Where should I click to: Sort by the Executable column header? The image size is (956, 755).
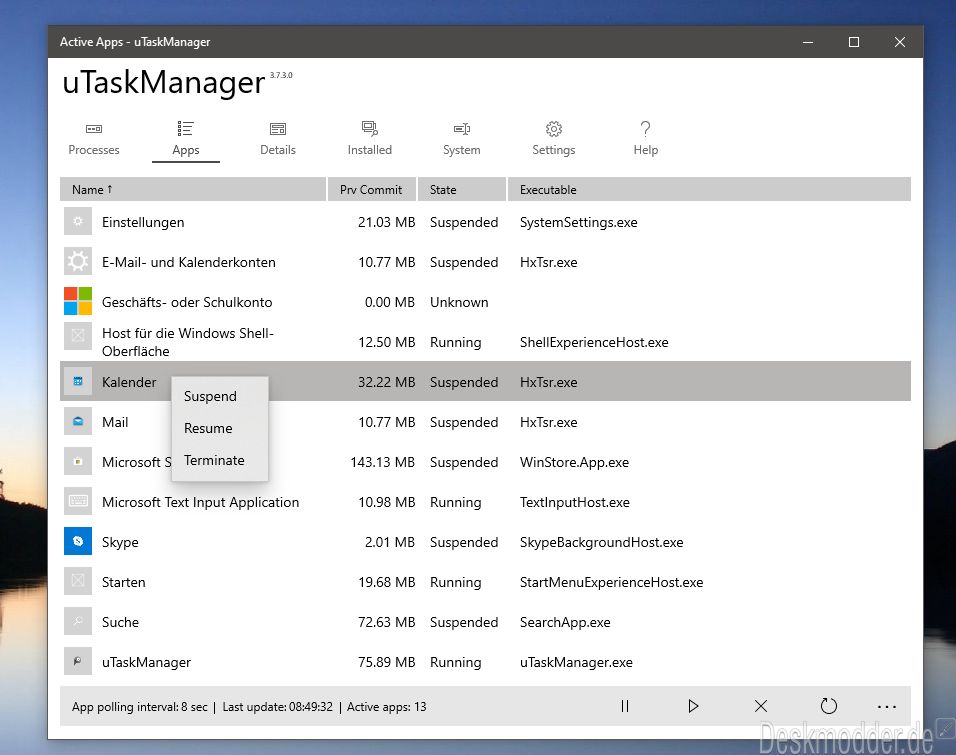click(709, 190)
